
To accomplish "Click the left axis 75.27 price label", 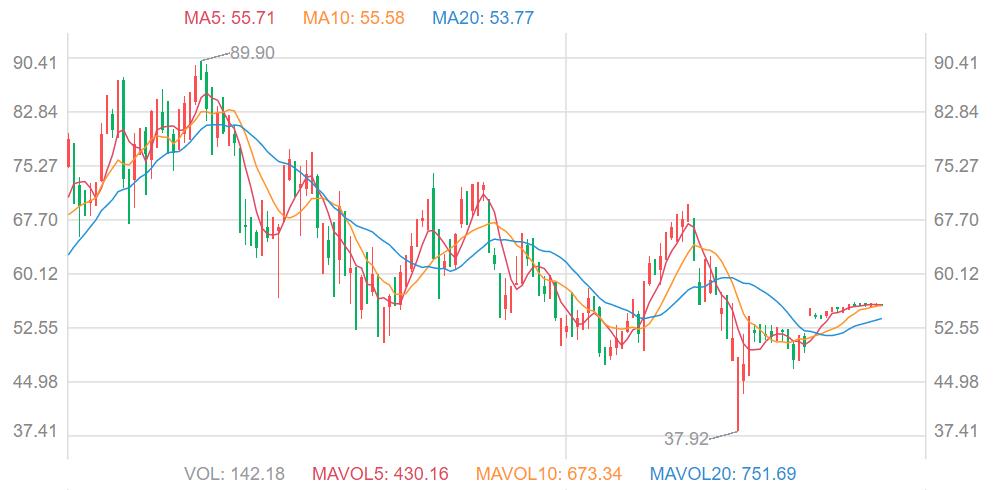I will pyautogui.click(x=34, y=166).
